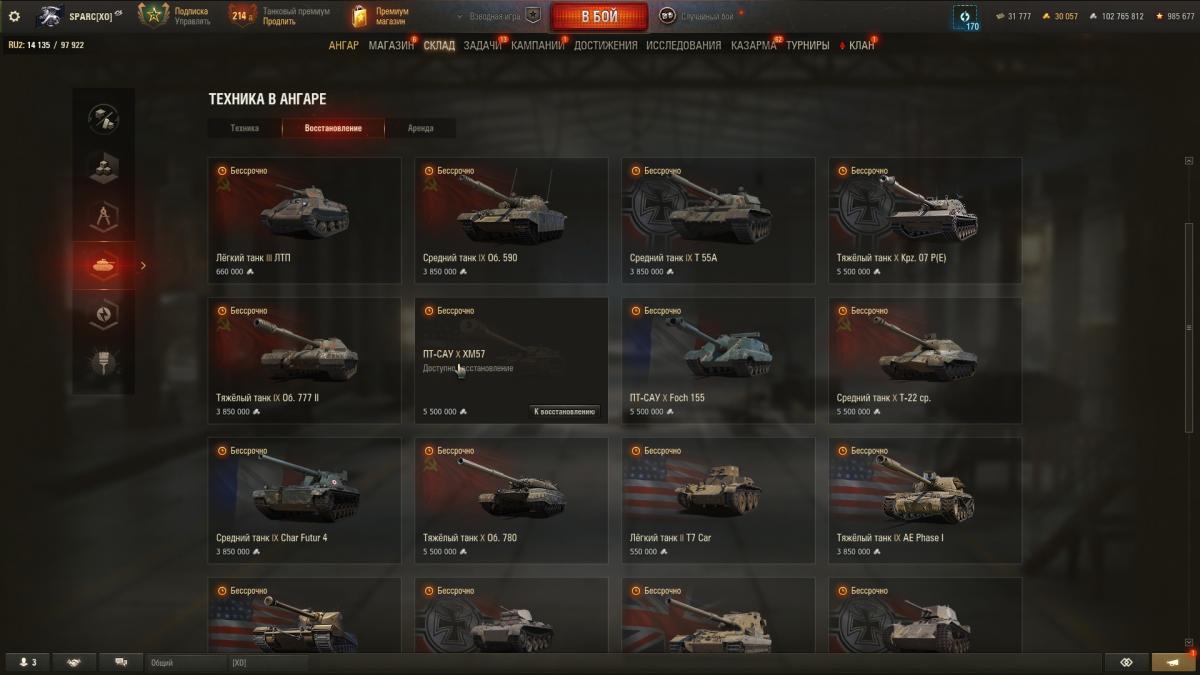Switch to the Аренда tab
This screenshot has height=675, width=1200.
[421, 128]
